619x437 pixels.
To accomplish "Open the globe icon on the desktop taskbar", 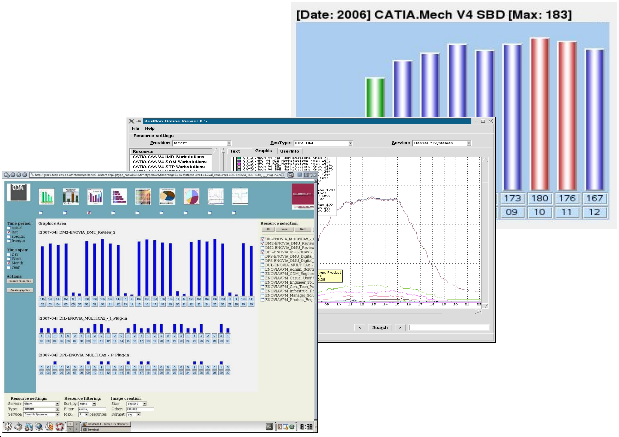I will pos(39,426).
